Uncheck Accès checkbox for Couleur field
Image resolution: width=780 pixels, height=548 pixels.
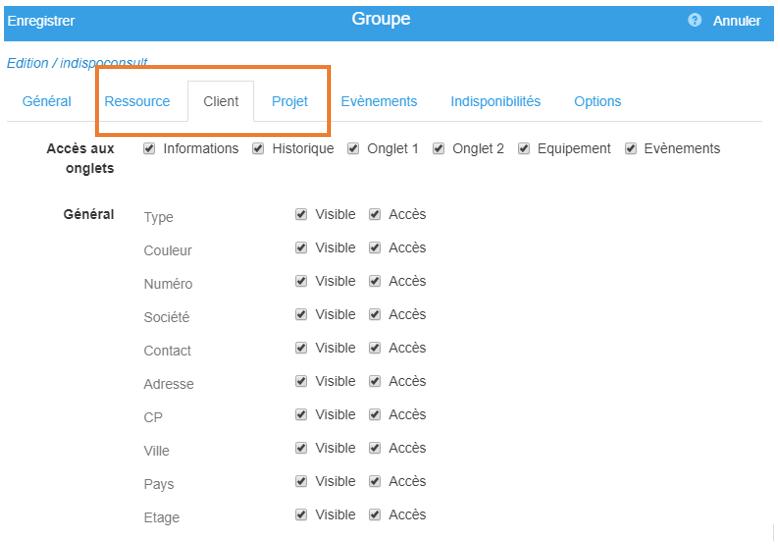click(x=375, y=247)
